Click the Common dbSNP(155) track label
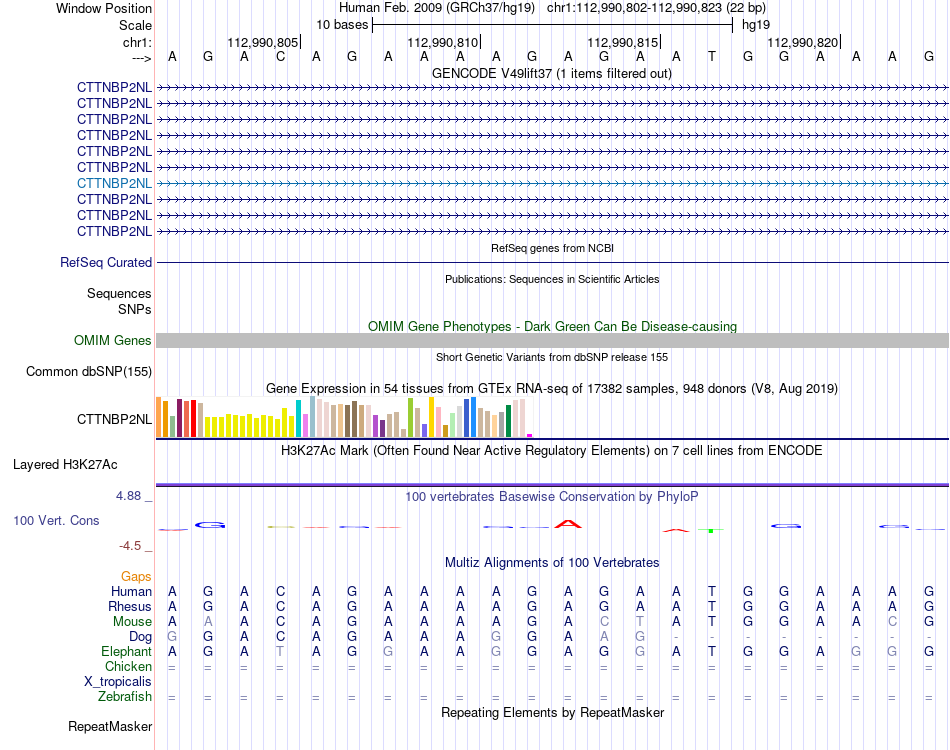The height and width of the screenshot is (750, 950). click(89, 371)
